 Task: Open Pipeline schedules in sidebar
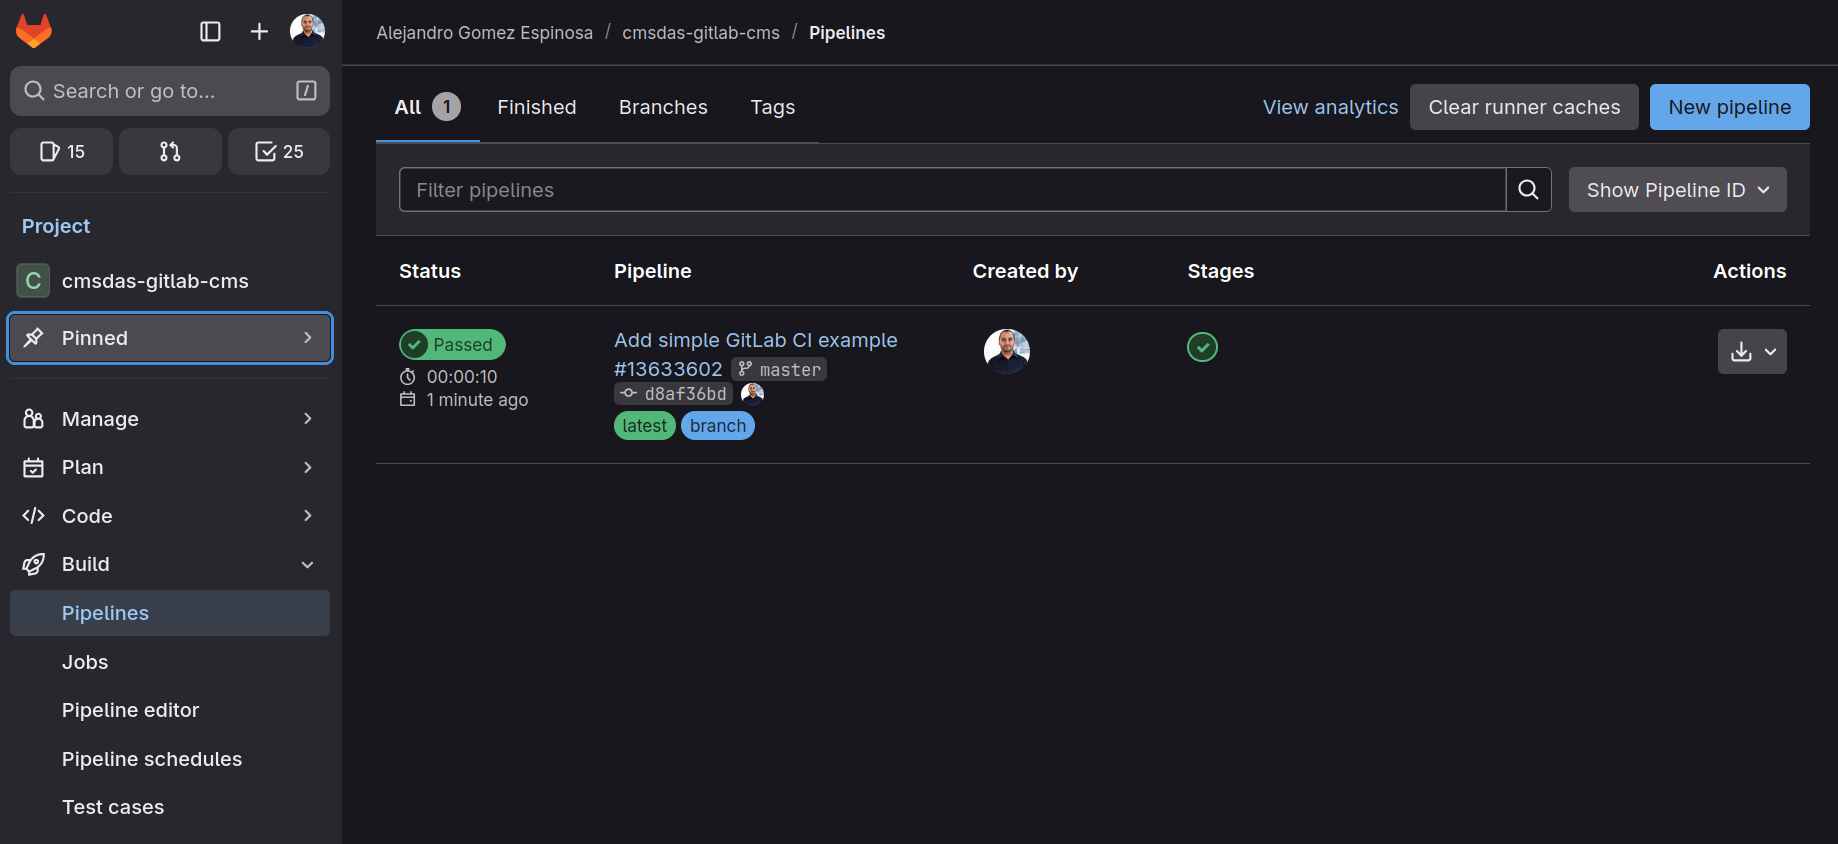(170, 759)
